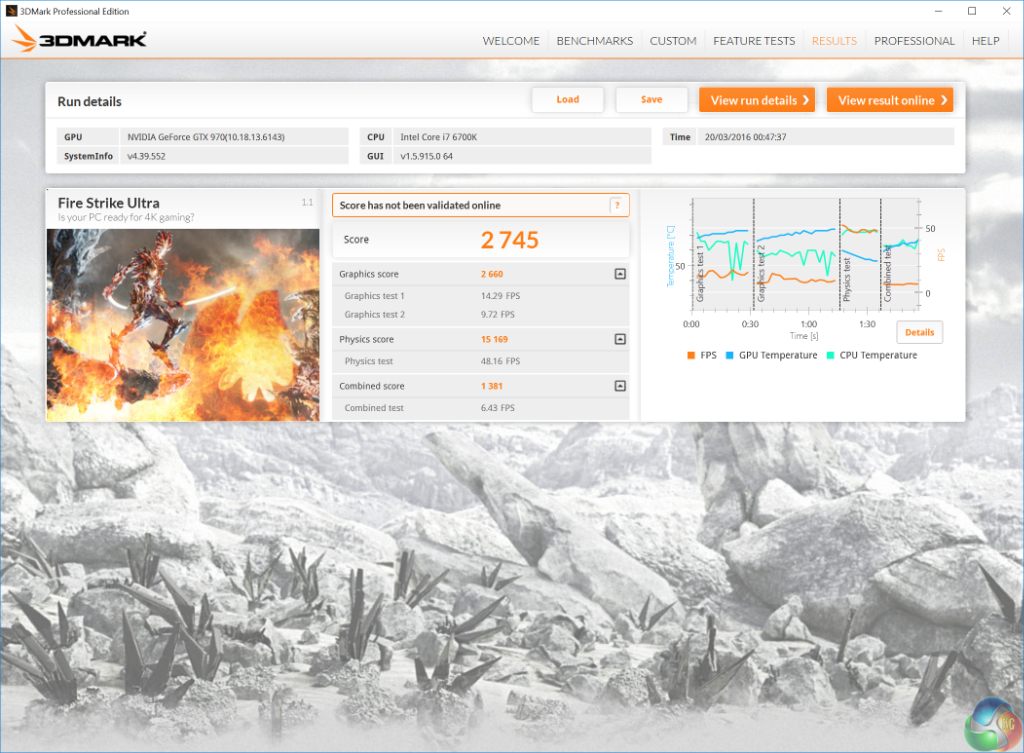Click the blue GPU Temperature legend square
The image size is (1024, 753).
click(729, 355)
